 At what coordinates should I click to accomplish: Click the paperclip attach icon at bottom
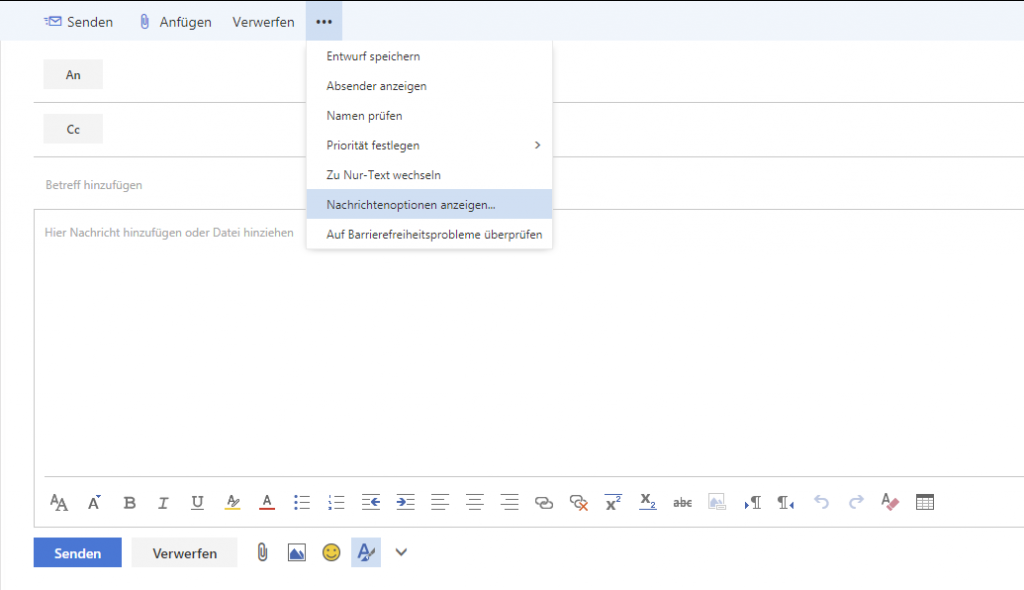pos(262,552)
